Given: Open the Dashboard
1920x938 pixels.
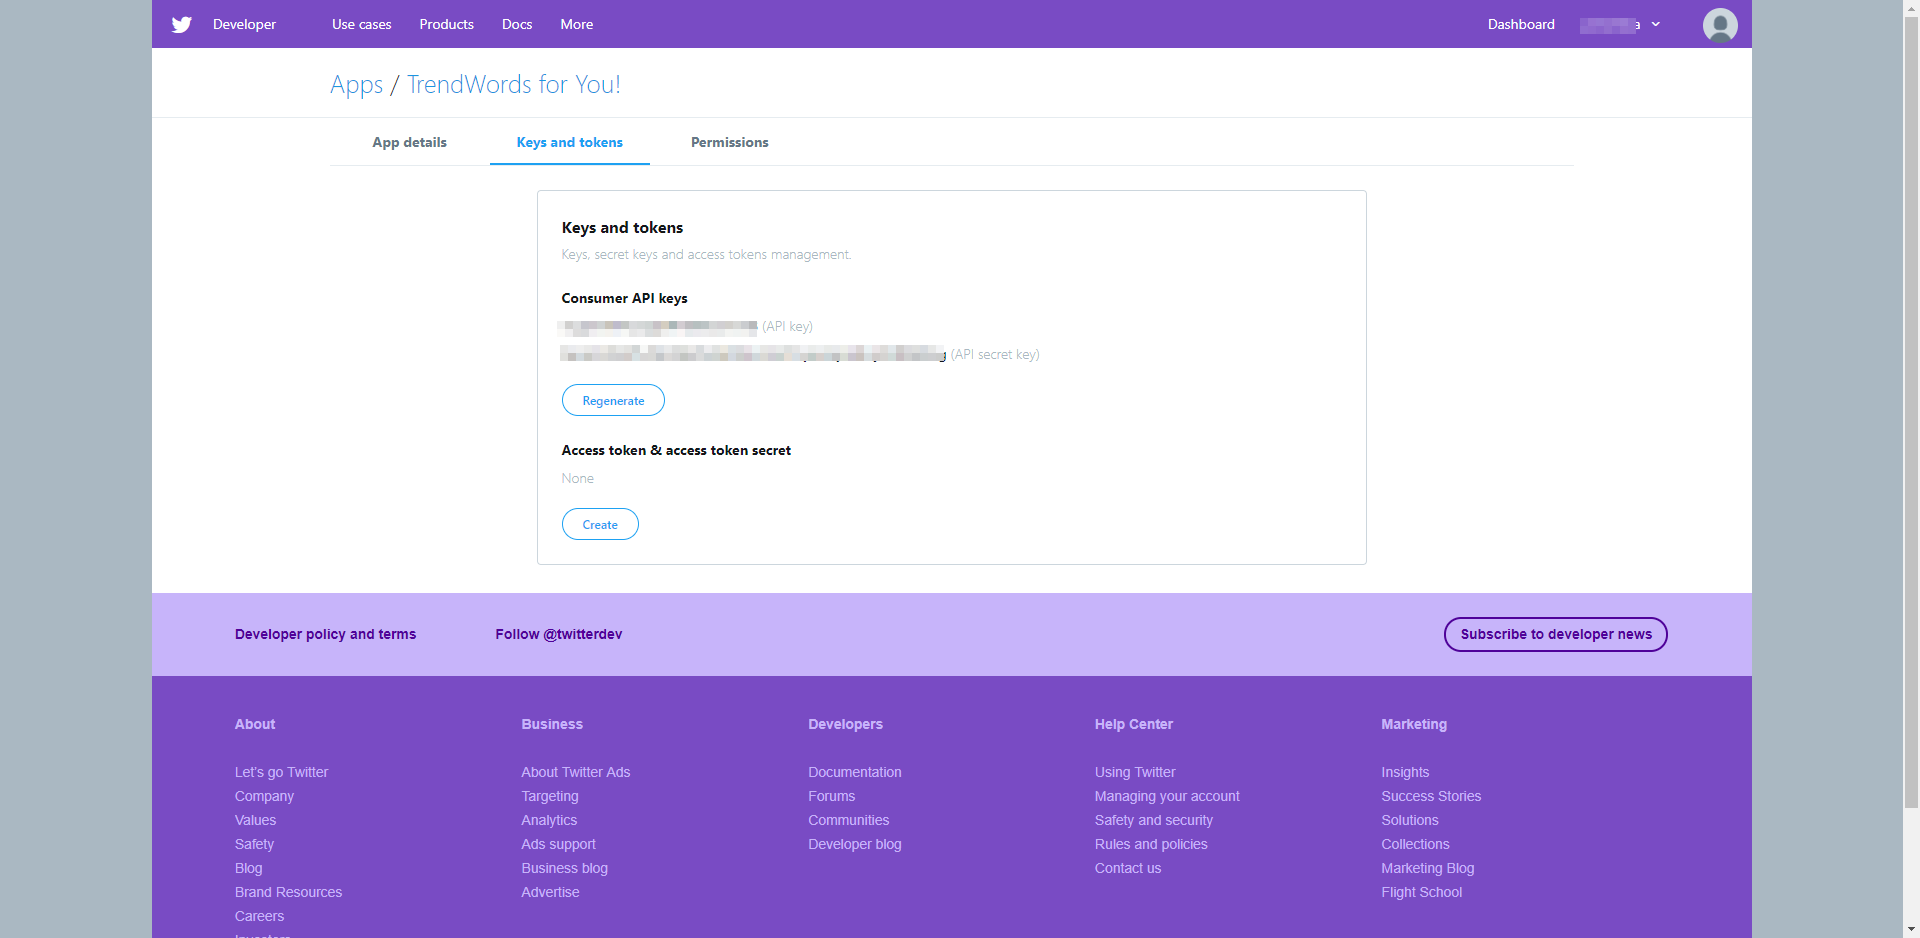Looking at the screenshot, I should [1520, 24].
